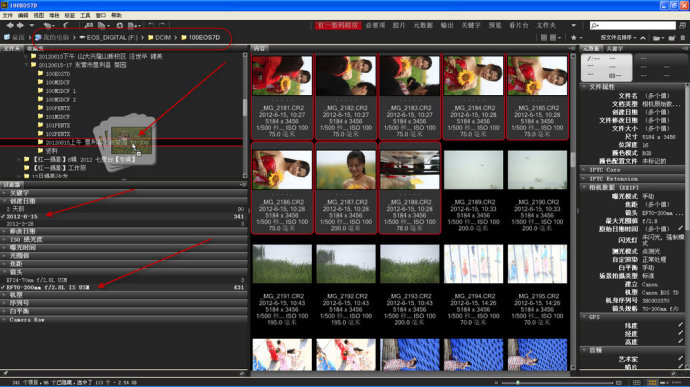Image resolution: width=690 pixels, height=387 pixels.
Task: Select folder 101MSDCF in the tree
Action: click(x=58, y=117)
